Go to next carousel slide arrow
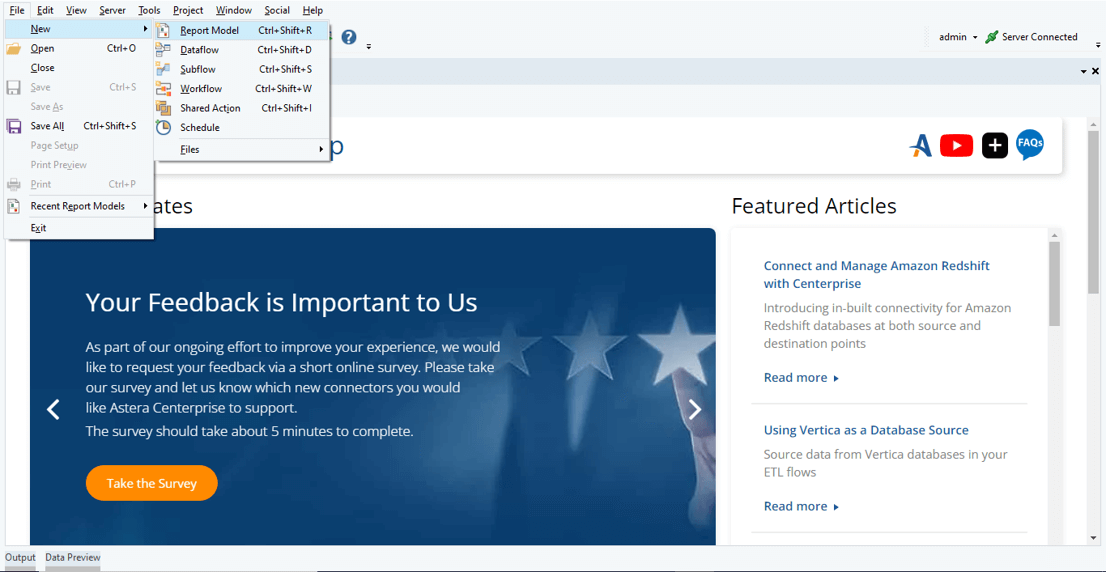Viewport: 1106px width, 572px height. coord(695,409)
